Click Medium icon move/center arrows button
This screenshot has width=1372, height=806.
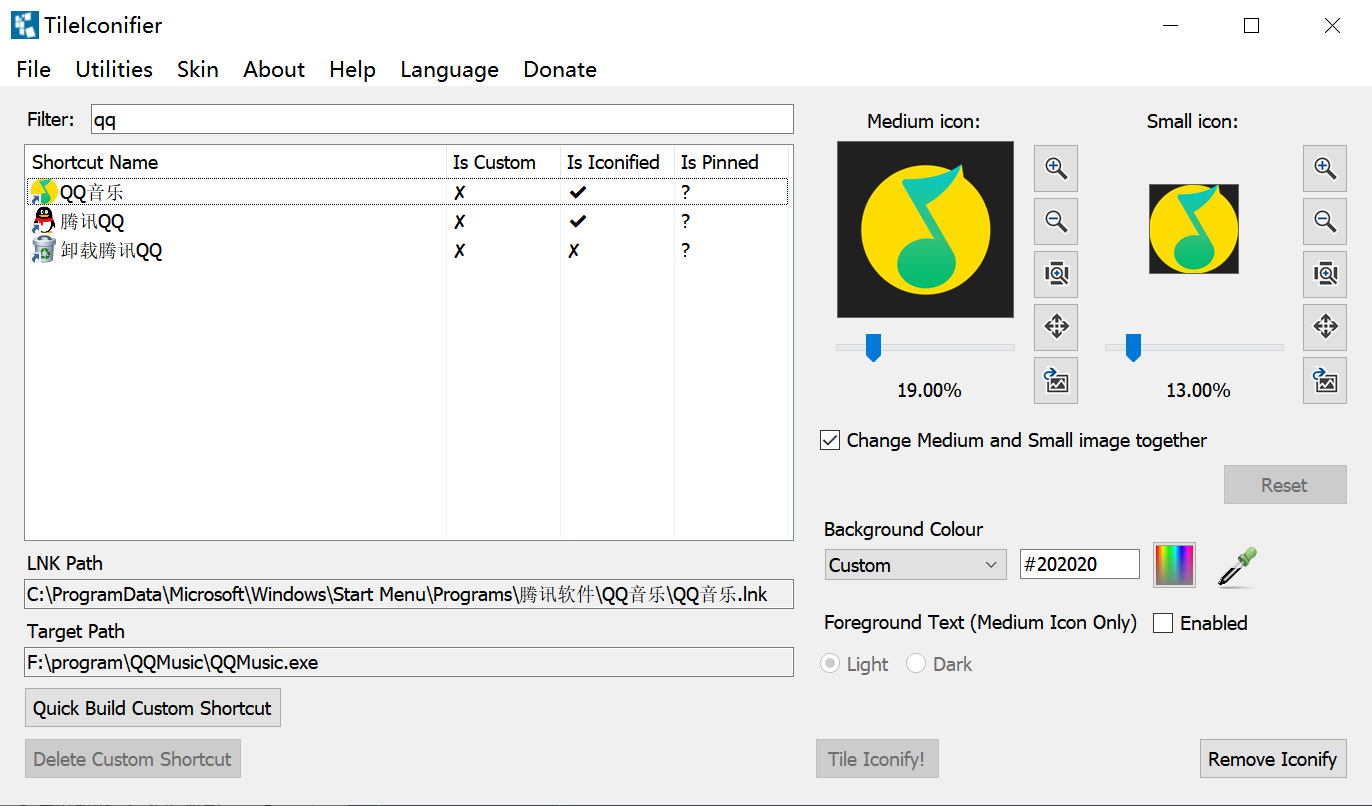[1056, 327]
